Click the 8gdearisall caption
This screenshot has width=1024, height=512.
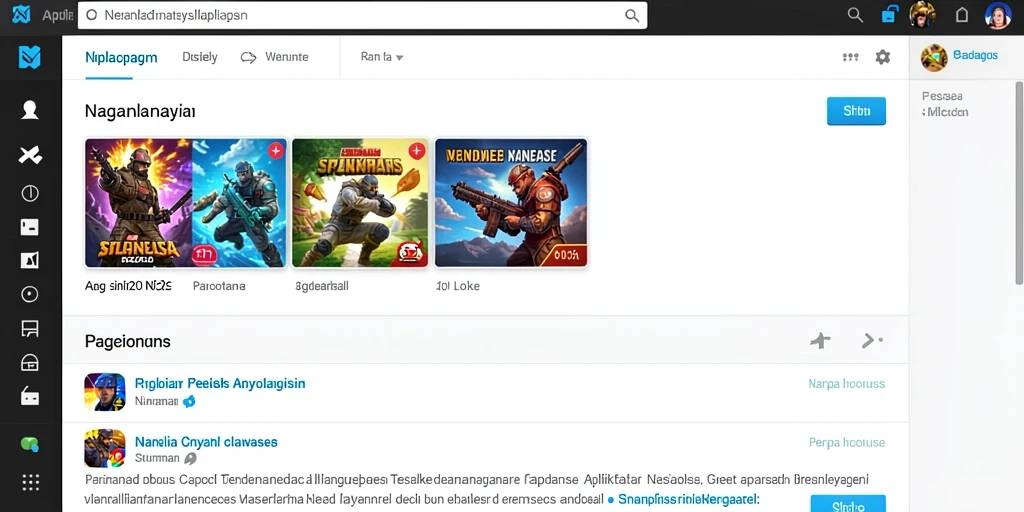click(x=322, y=286)
